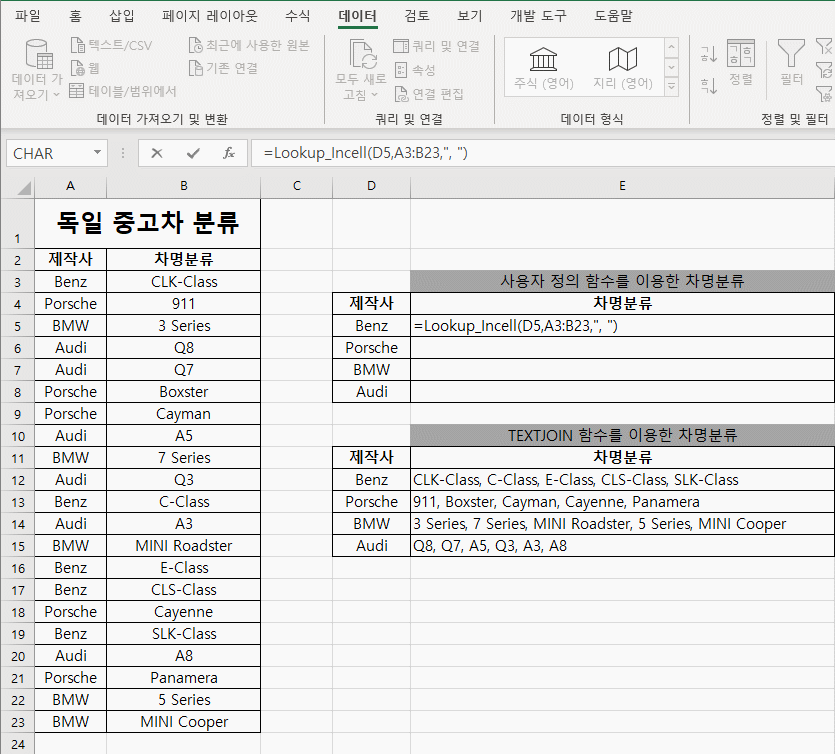Viewport: 835px width, 754px height.
Task: Open 최근에 사용한 원본 sources
Action: point(249,45)
